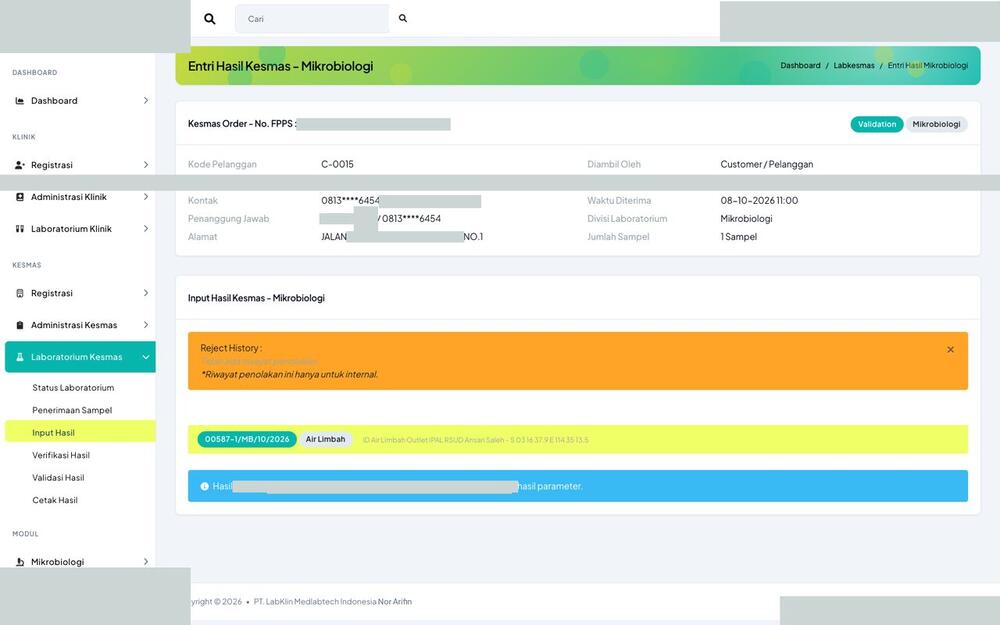Image resolution: width=1000 pixels, height=625 pixels.
Task: Open the Laboratorium Klinik menu label
Action: click(71, 229)
